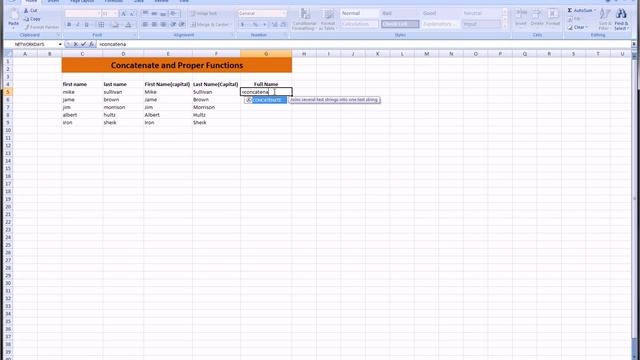Open the General number format dropdown
640x360 pixels.
point(284,13)
